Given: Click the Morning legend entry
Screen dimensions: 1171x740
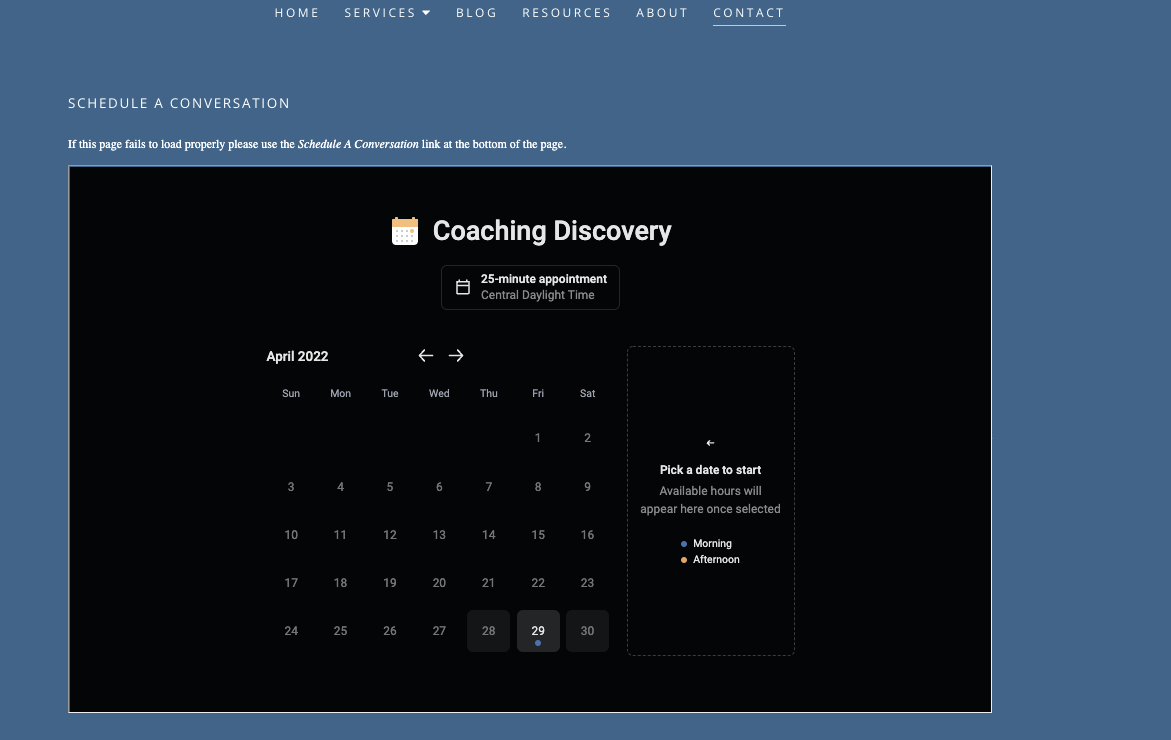Looking at the screenshot, I should point(706,544).
